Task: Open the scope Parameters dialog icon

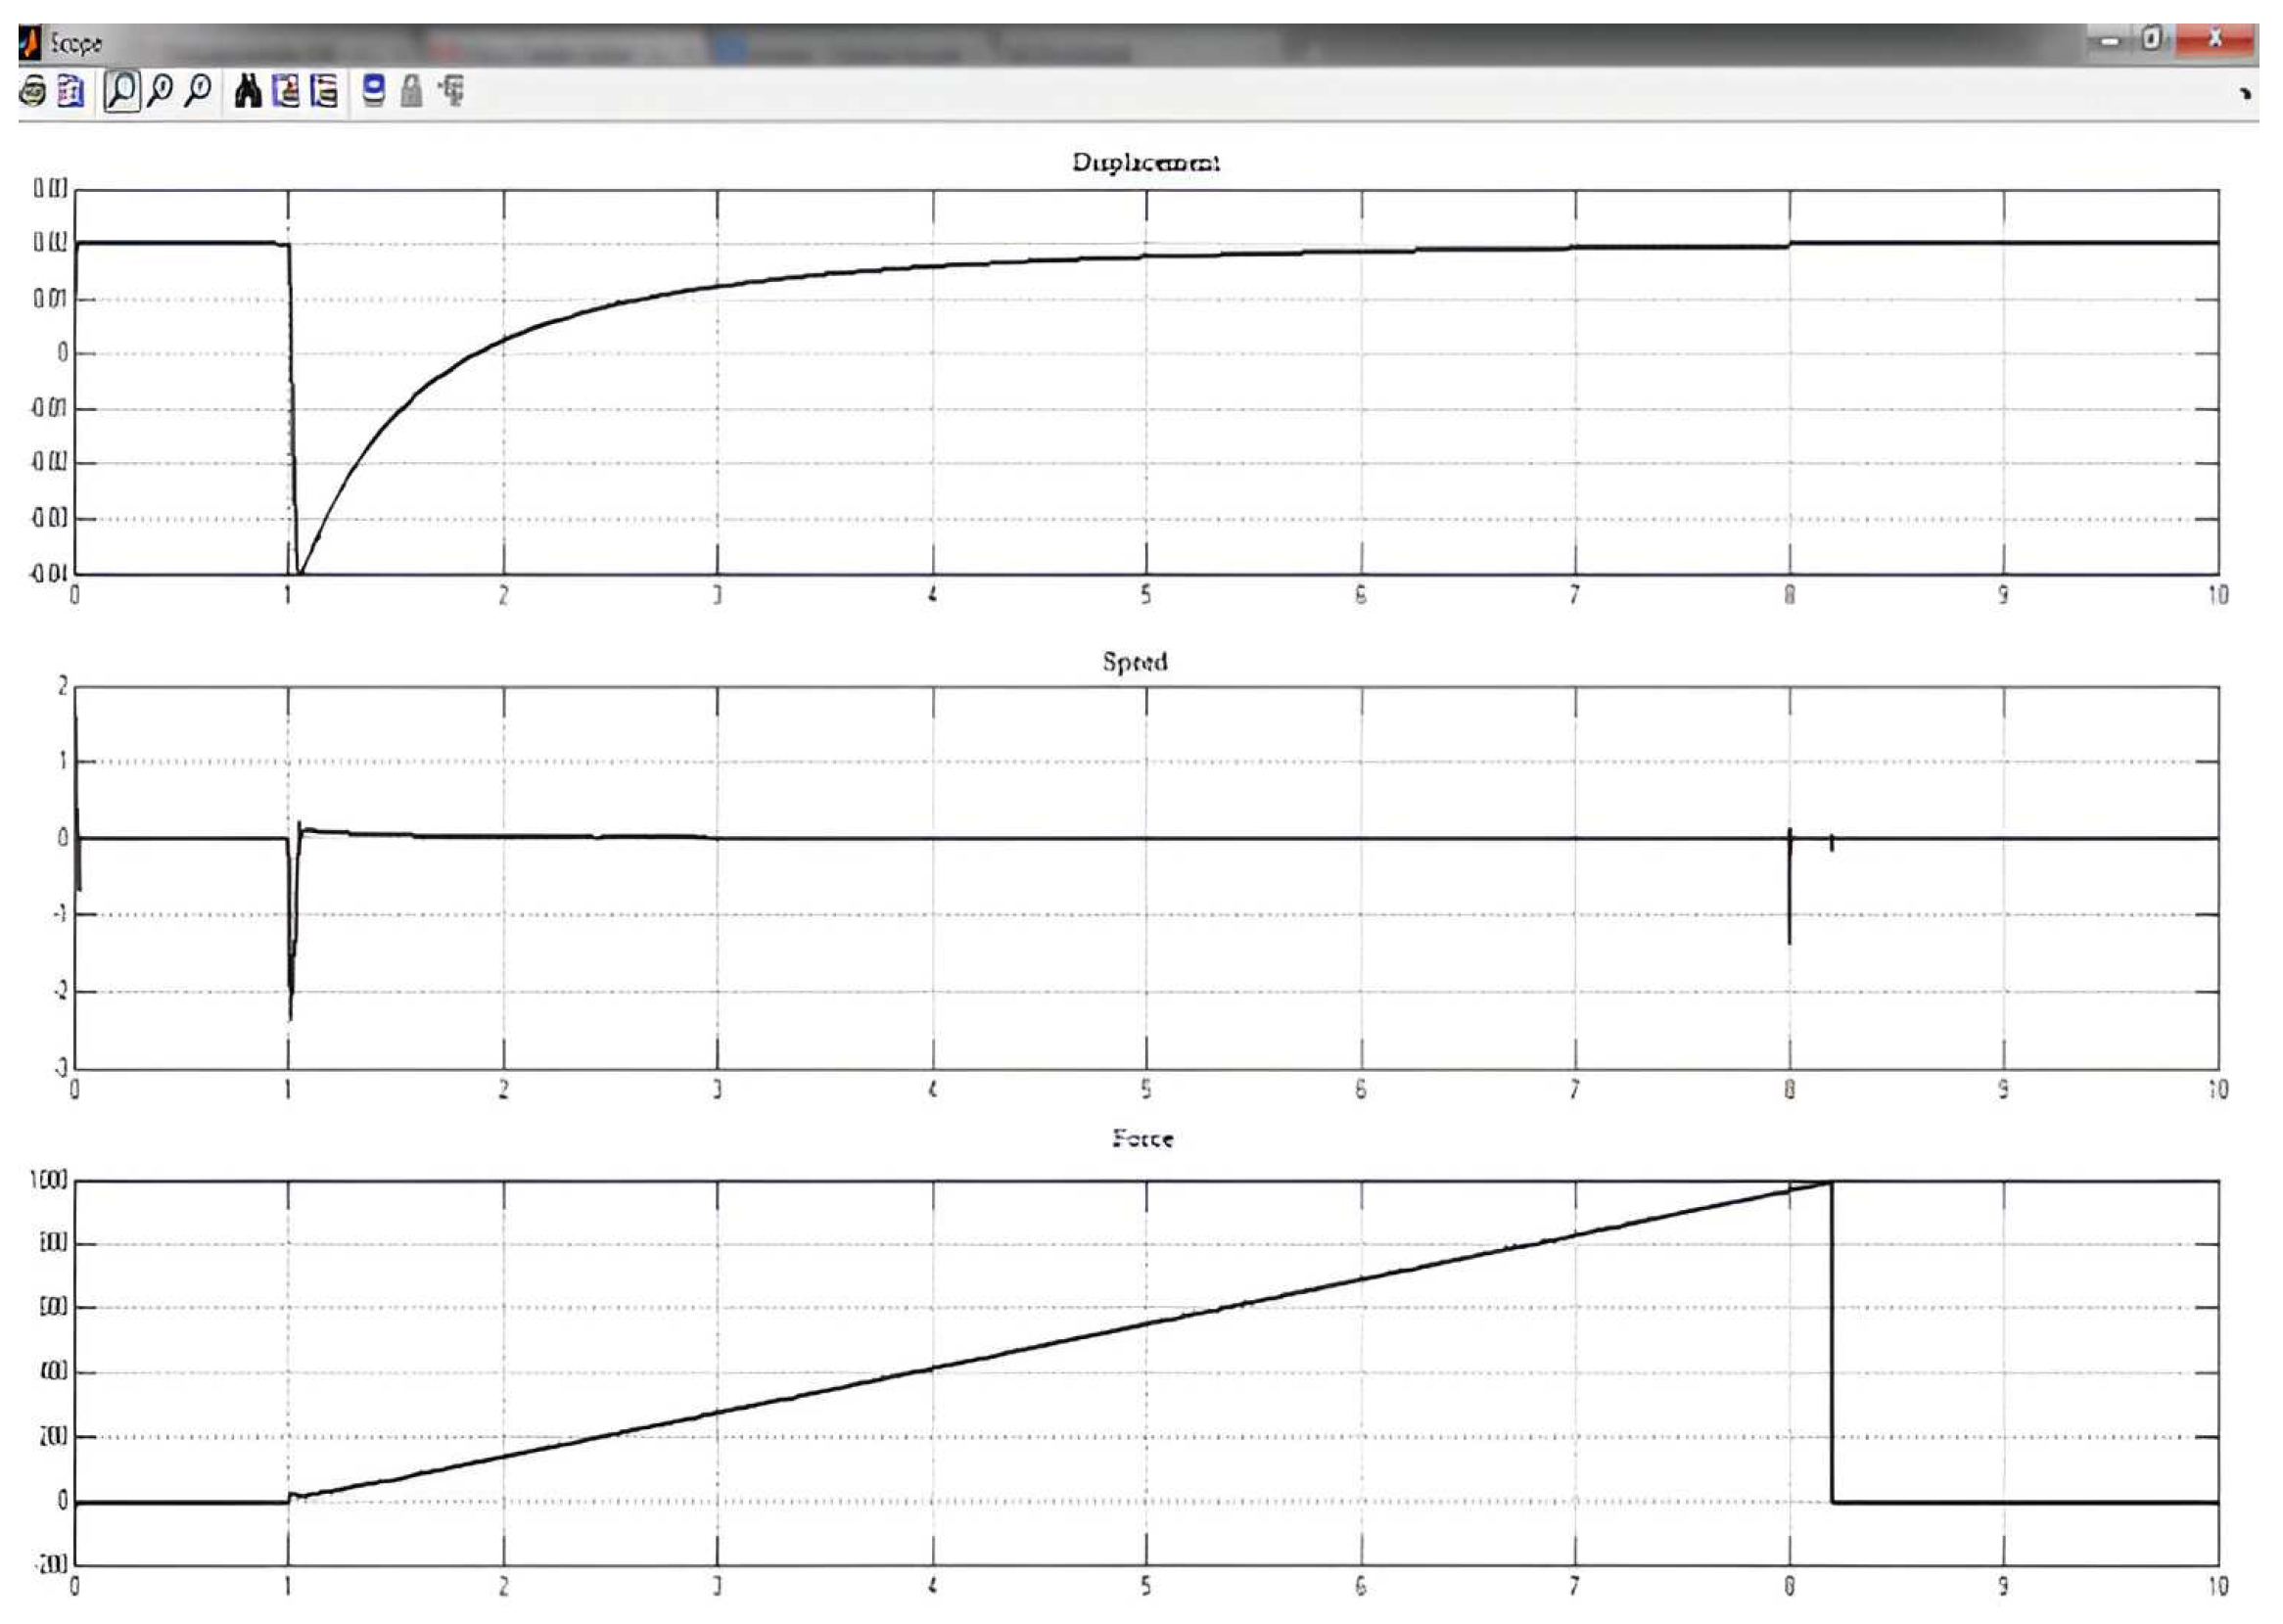Action: [x=71, y=92]
